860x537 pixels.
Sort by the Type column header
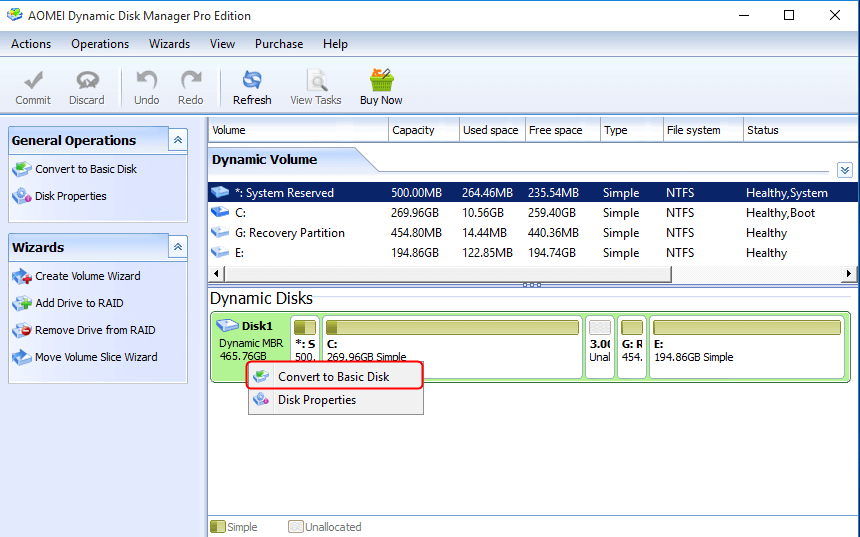click(x=632, y=130)
